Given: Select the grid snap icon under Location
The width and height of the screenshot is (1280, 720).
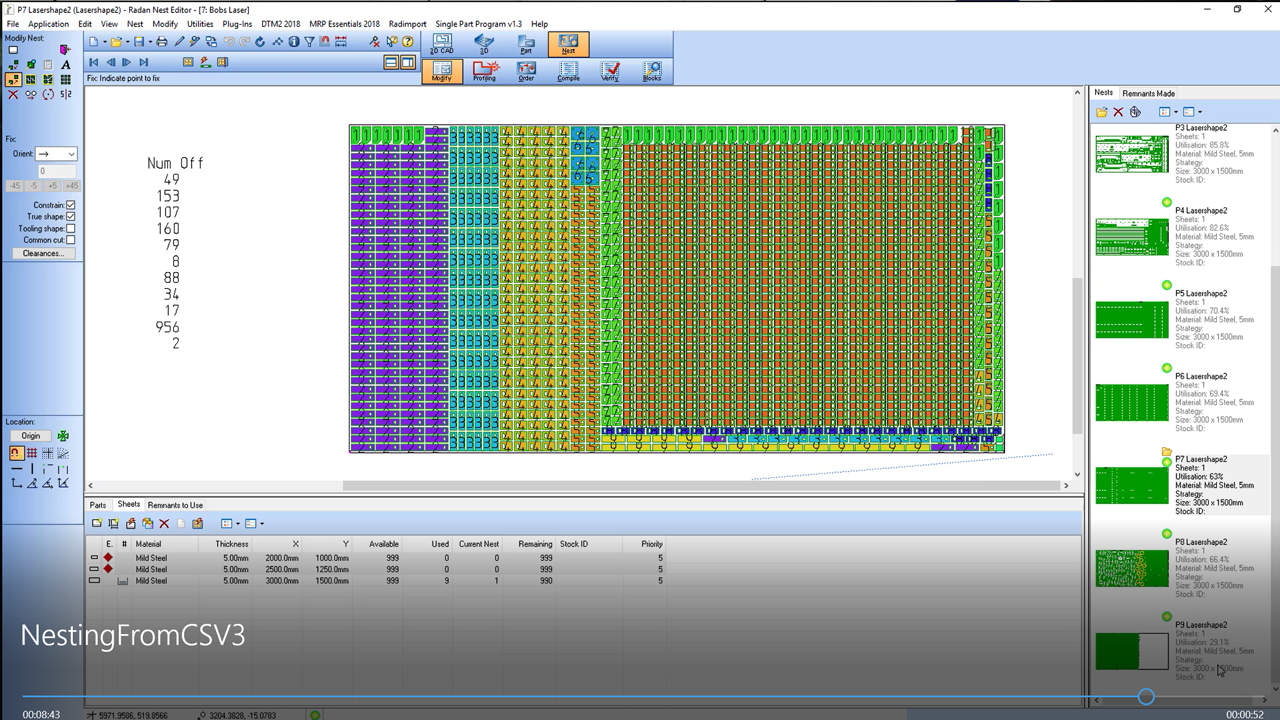Looking at the screenshot, I should click(x=32, y=453).
